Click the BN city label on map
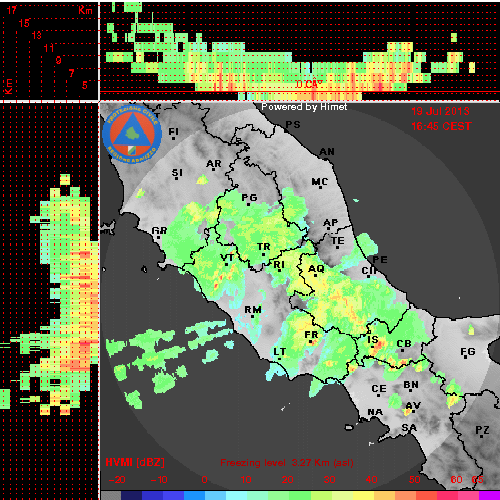Image resolution: width=500 pixels, height=500 pixels. (411, 385)
